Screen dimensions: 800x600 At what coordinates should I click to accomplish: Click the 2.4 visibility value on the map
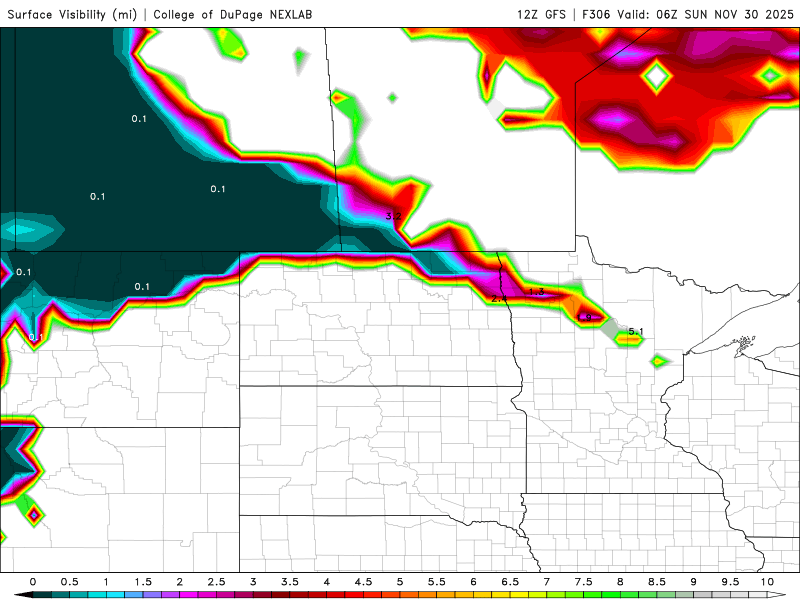tap(499, 298)
